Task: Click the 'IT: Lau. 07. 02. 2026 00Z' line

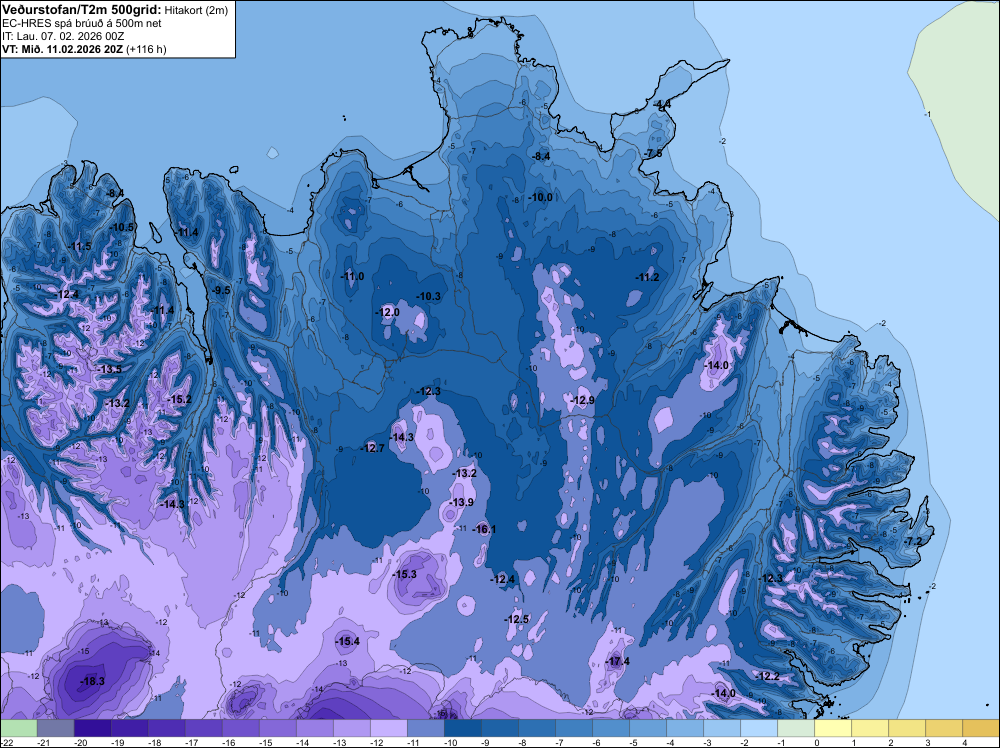Action: 62,36
